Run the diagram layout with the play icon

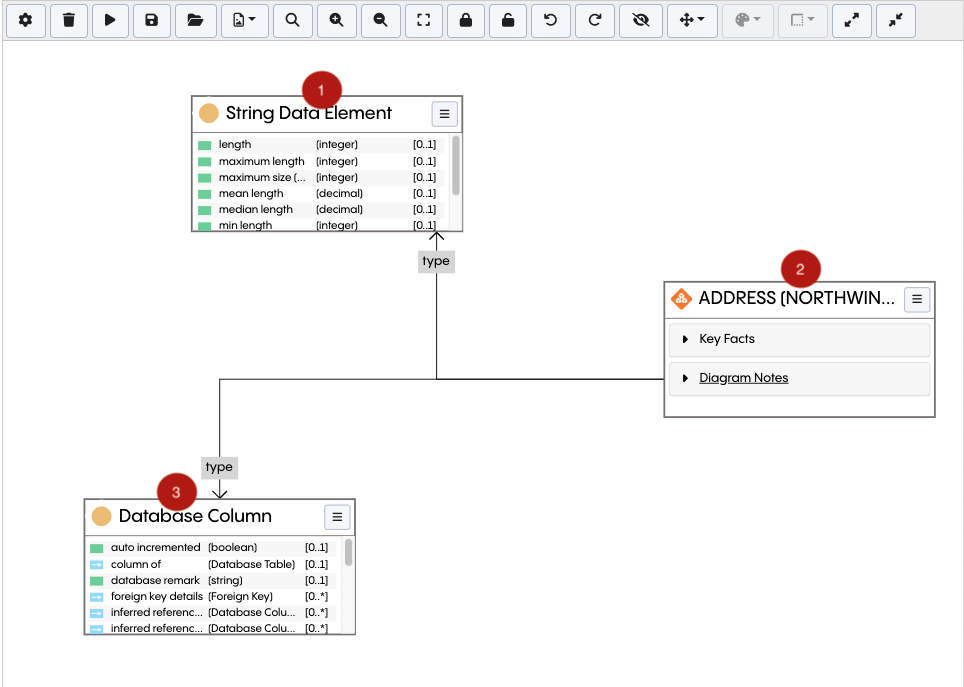click(110, 20)
